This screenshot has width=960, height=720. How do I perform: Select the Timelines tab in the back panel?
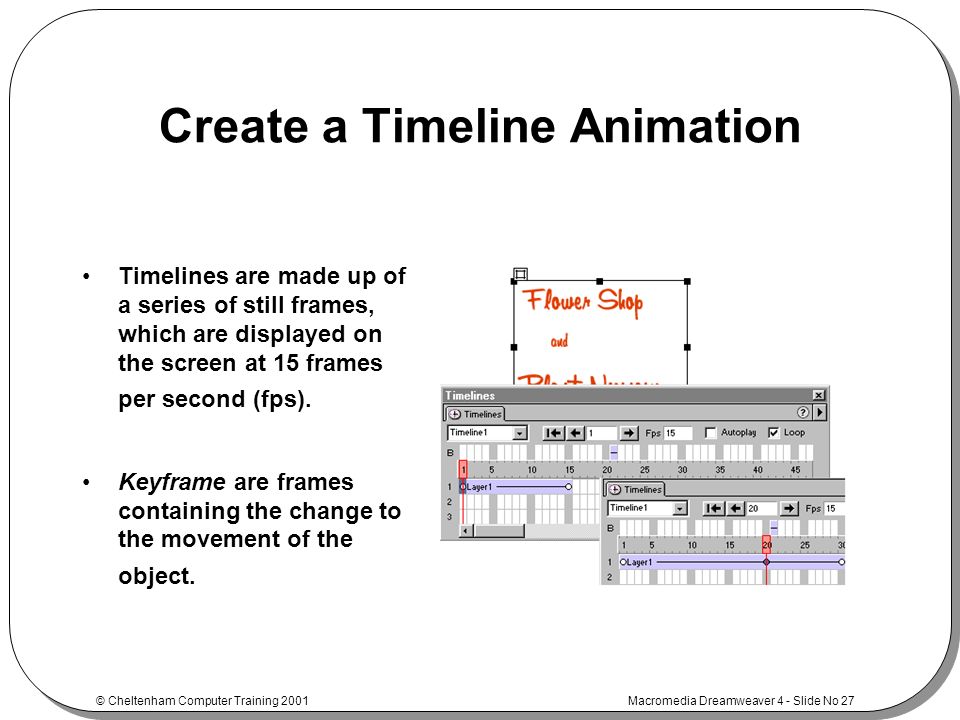pos(475,414)
